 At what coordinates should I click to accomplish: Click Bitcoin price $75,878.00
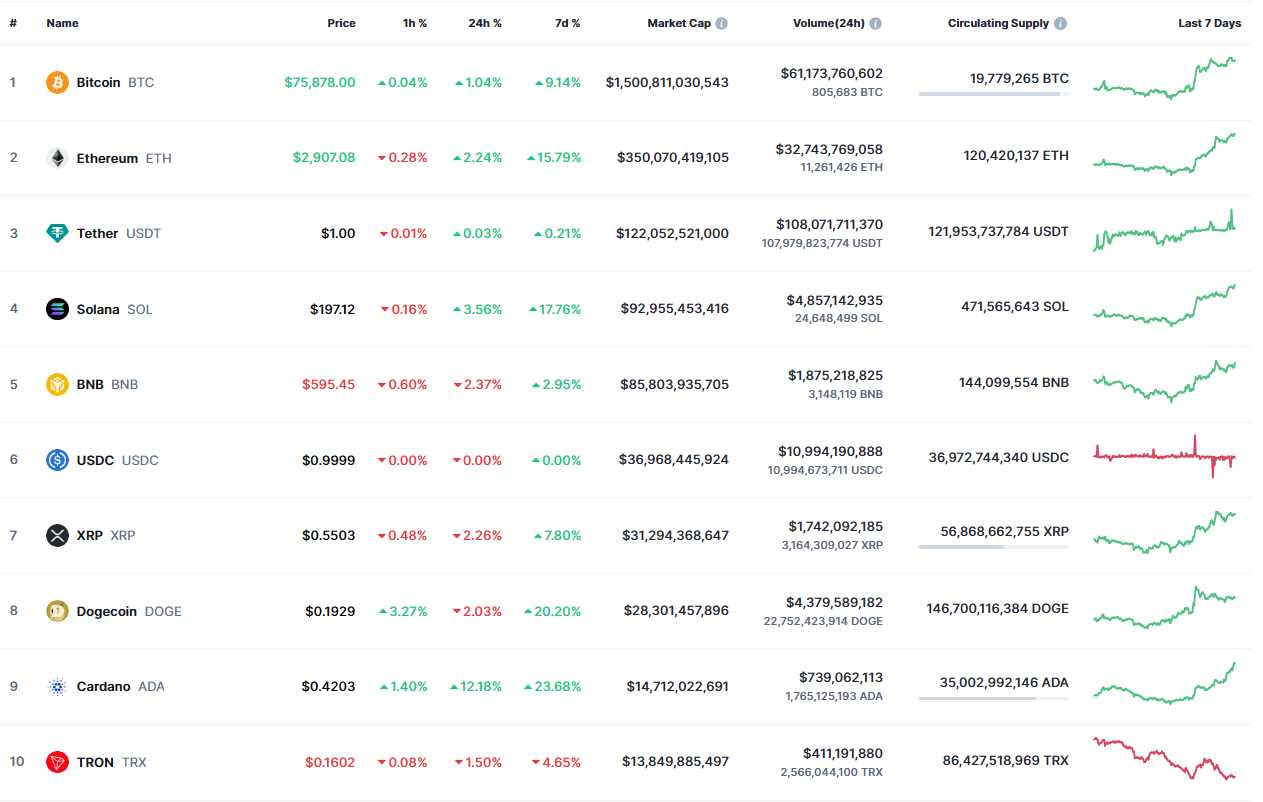(x=319, y=82)
